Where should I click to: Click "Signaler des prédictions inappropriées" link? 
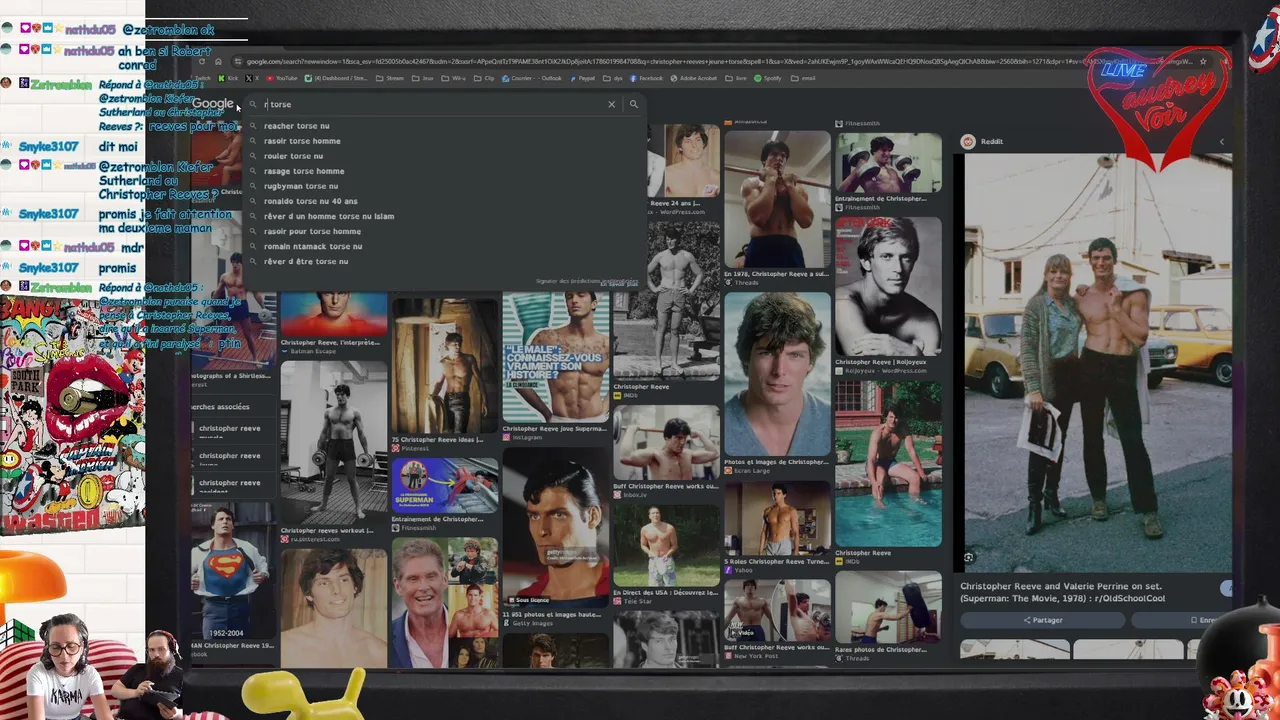(x=587, y=282)
